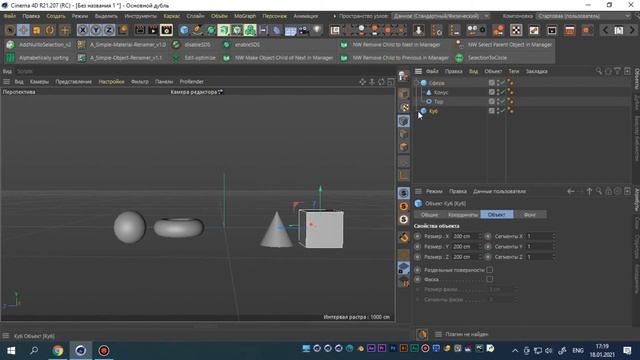Click NW Select Parent Object in Manager

pos(504,45)
